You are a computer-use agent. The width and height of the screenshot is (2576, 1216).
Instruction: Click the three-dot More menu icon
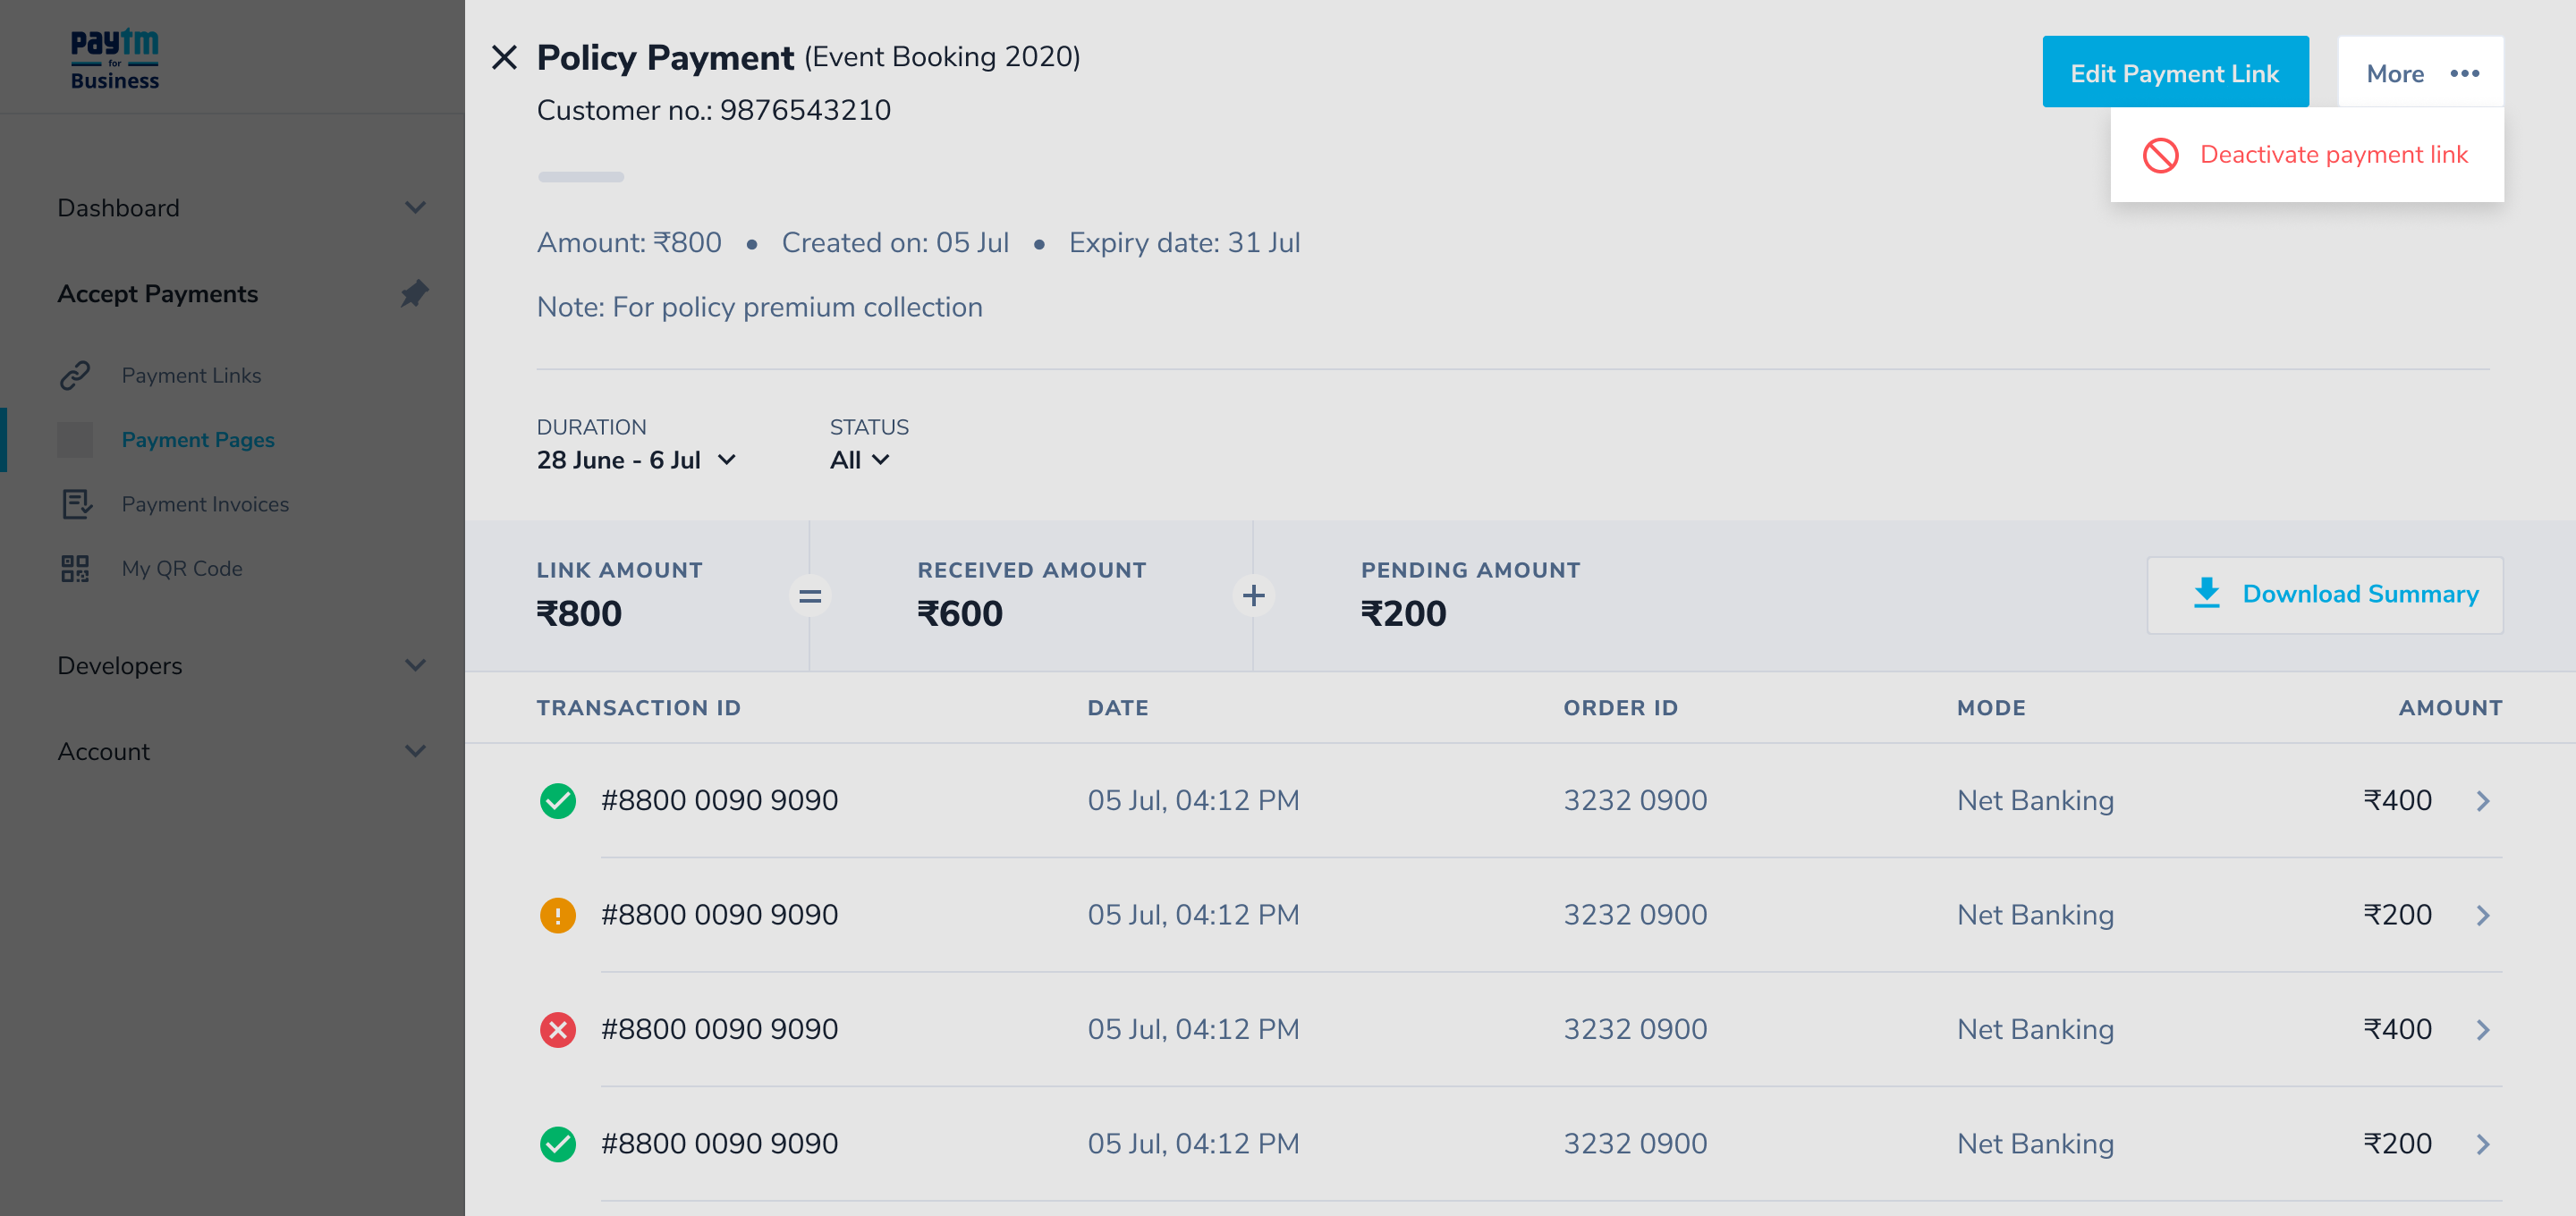coord(2465,72)
